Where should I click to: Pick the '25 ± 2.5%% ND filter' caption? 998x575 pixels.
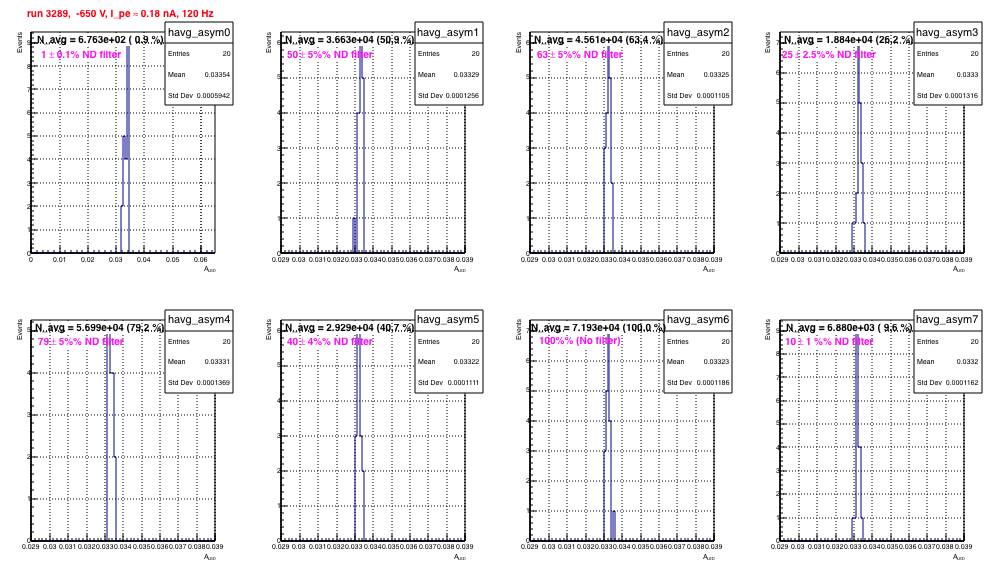(x=829, y=55)
